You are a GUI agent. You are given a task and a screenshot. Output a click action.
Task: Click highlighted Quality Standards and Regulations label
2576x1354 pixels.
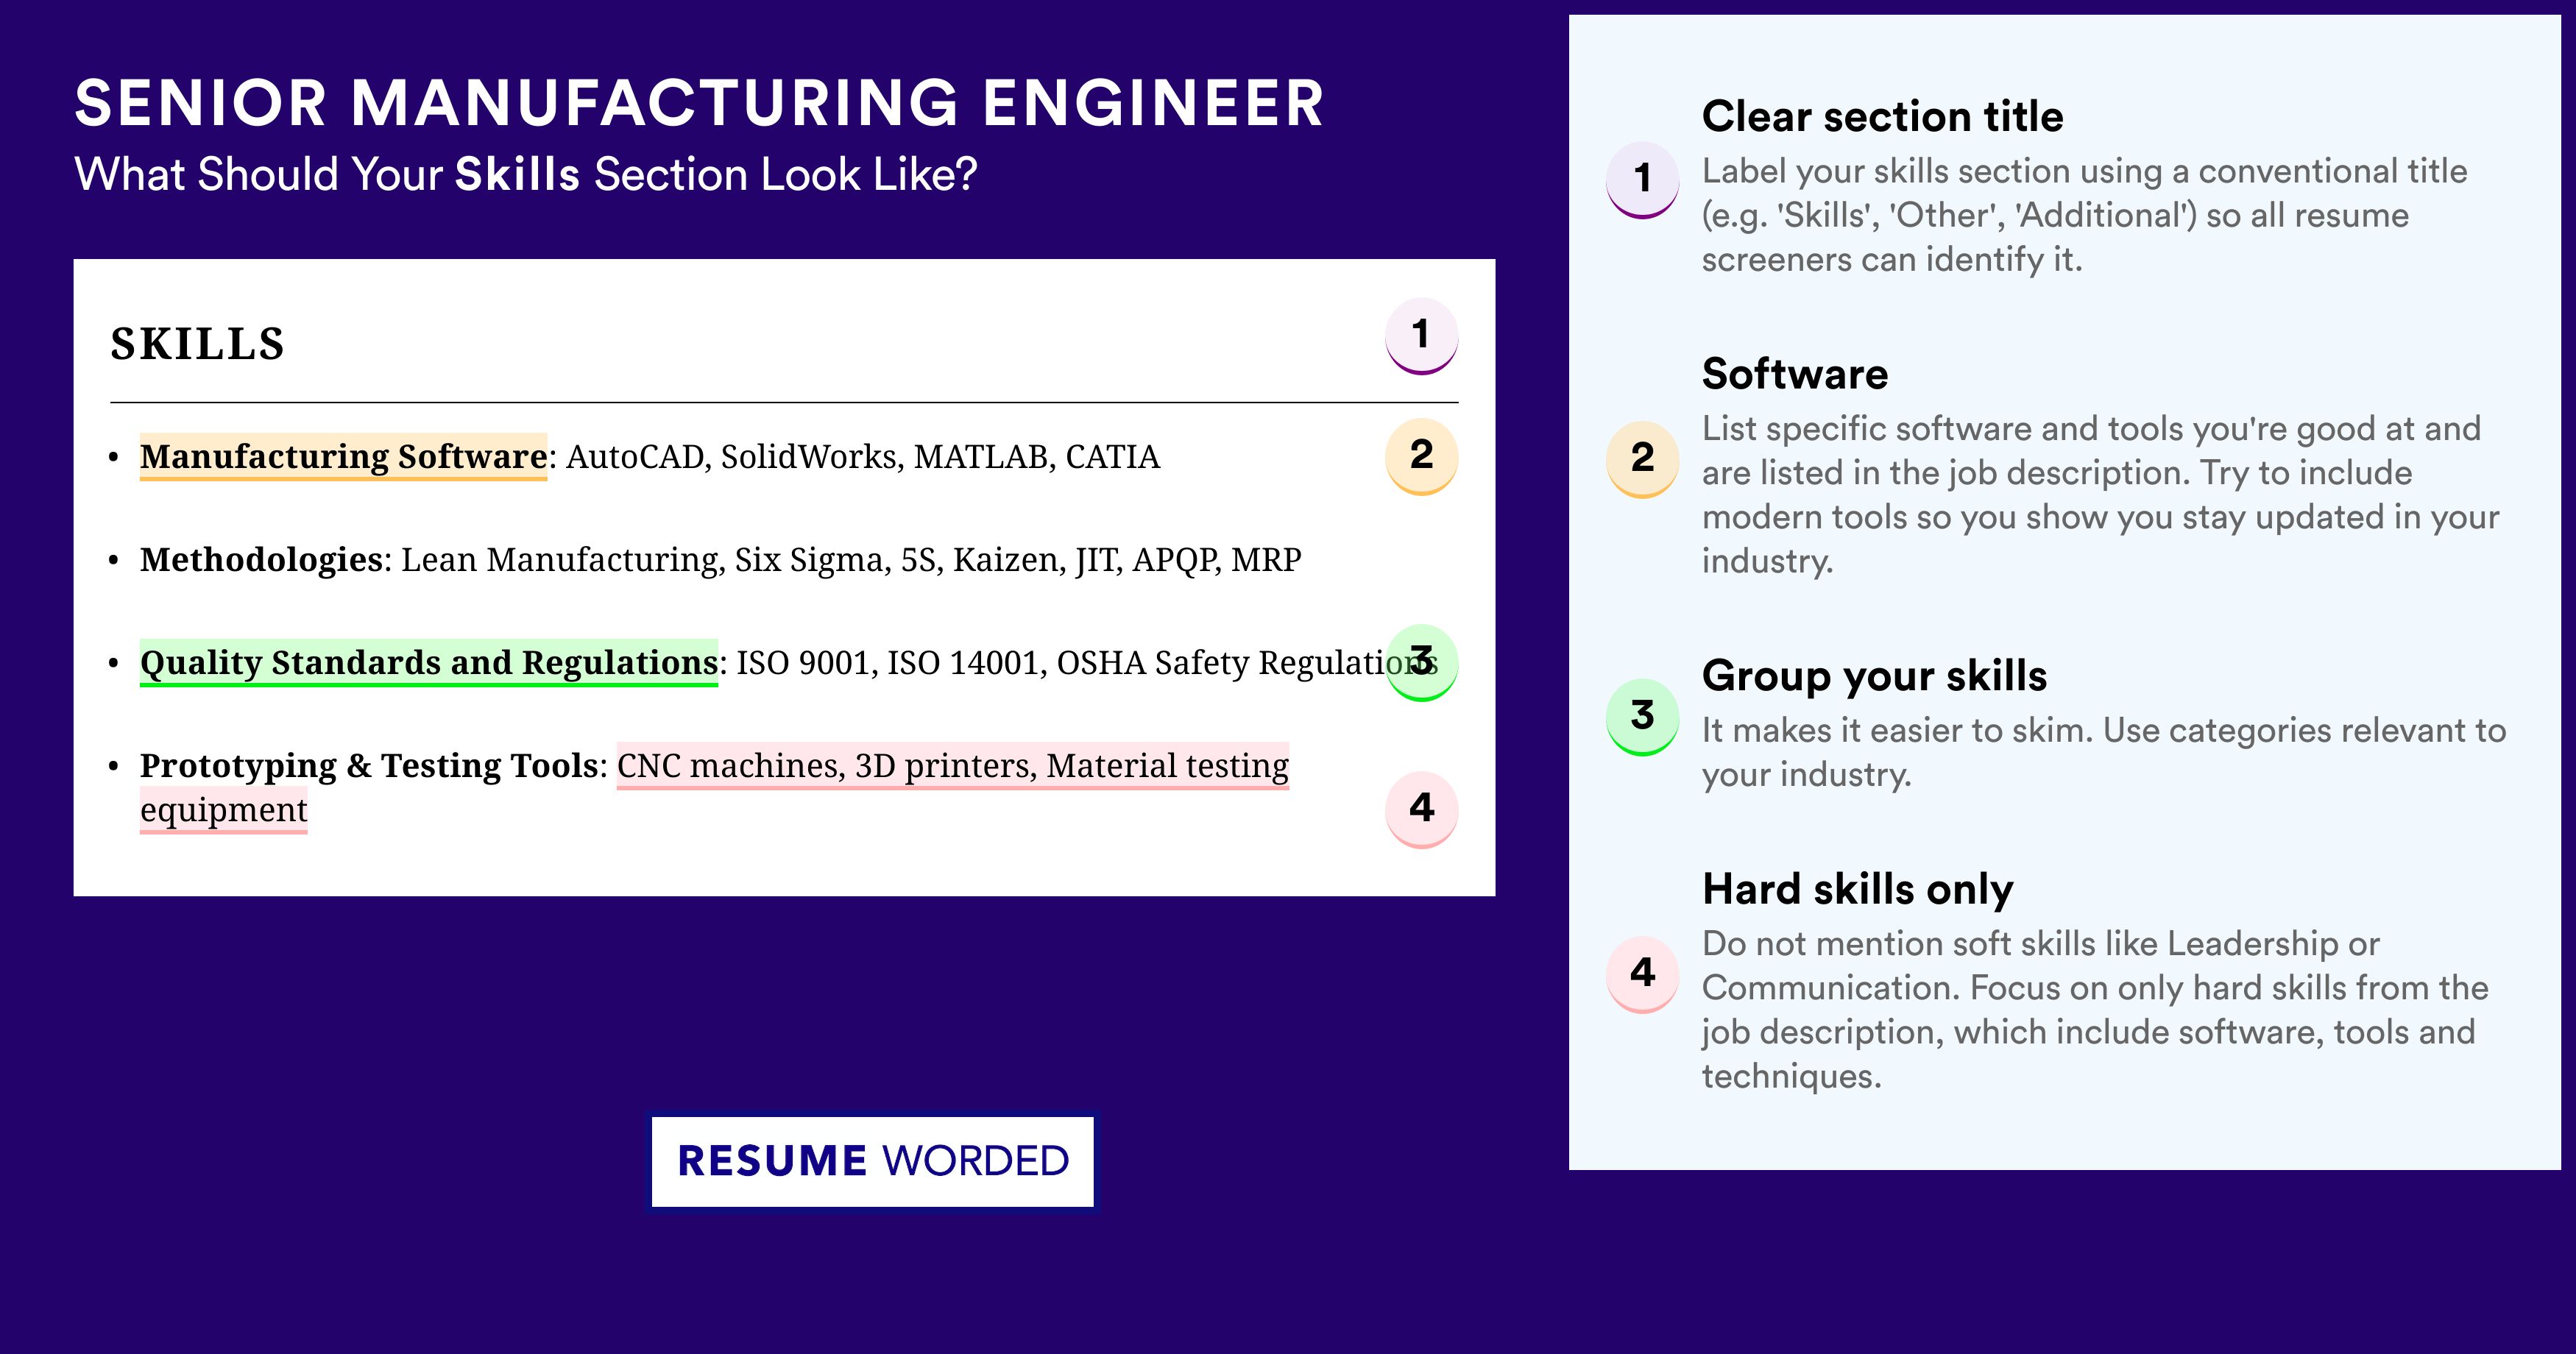click(x=429, y=663)
